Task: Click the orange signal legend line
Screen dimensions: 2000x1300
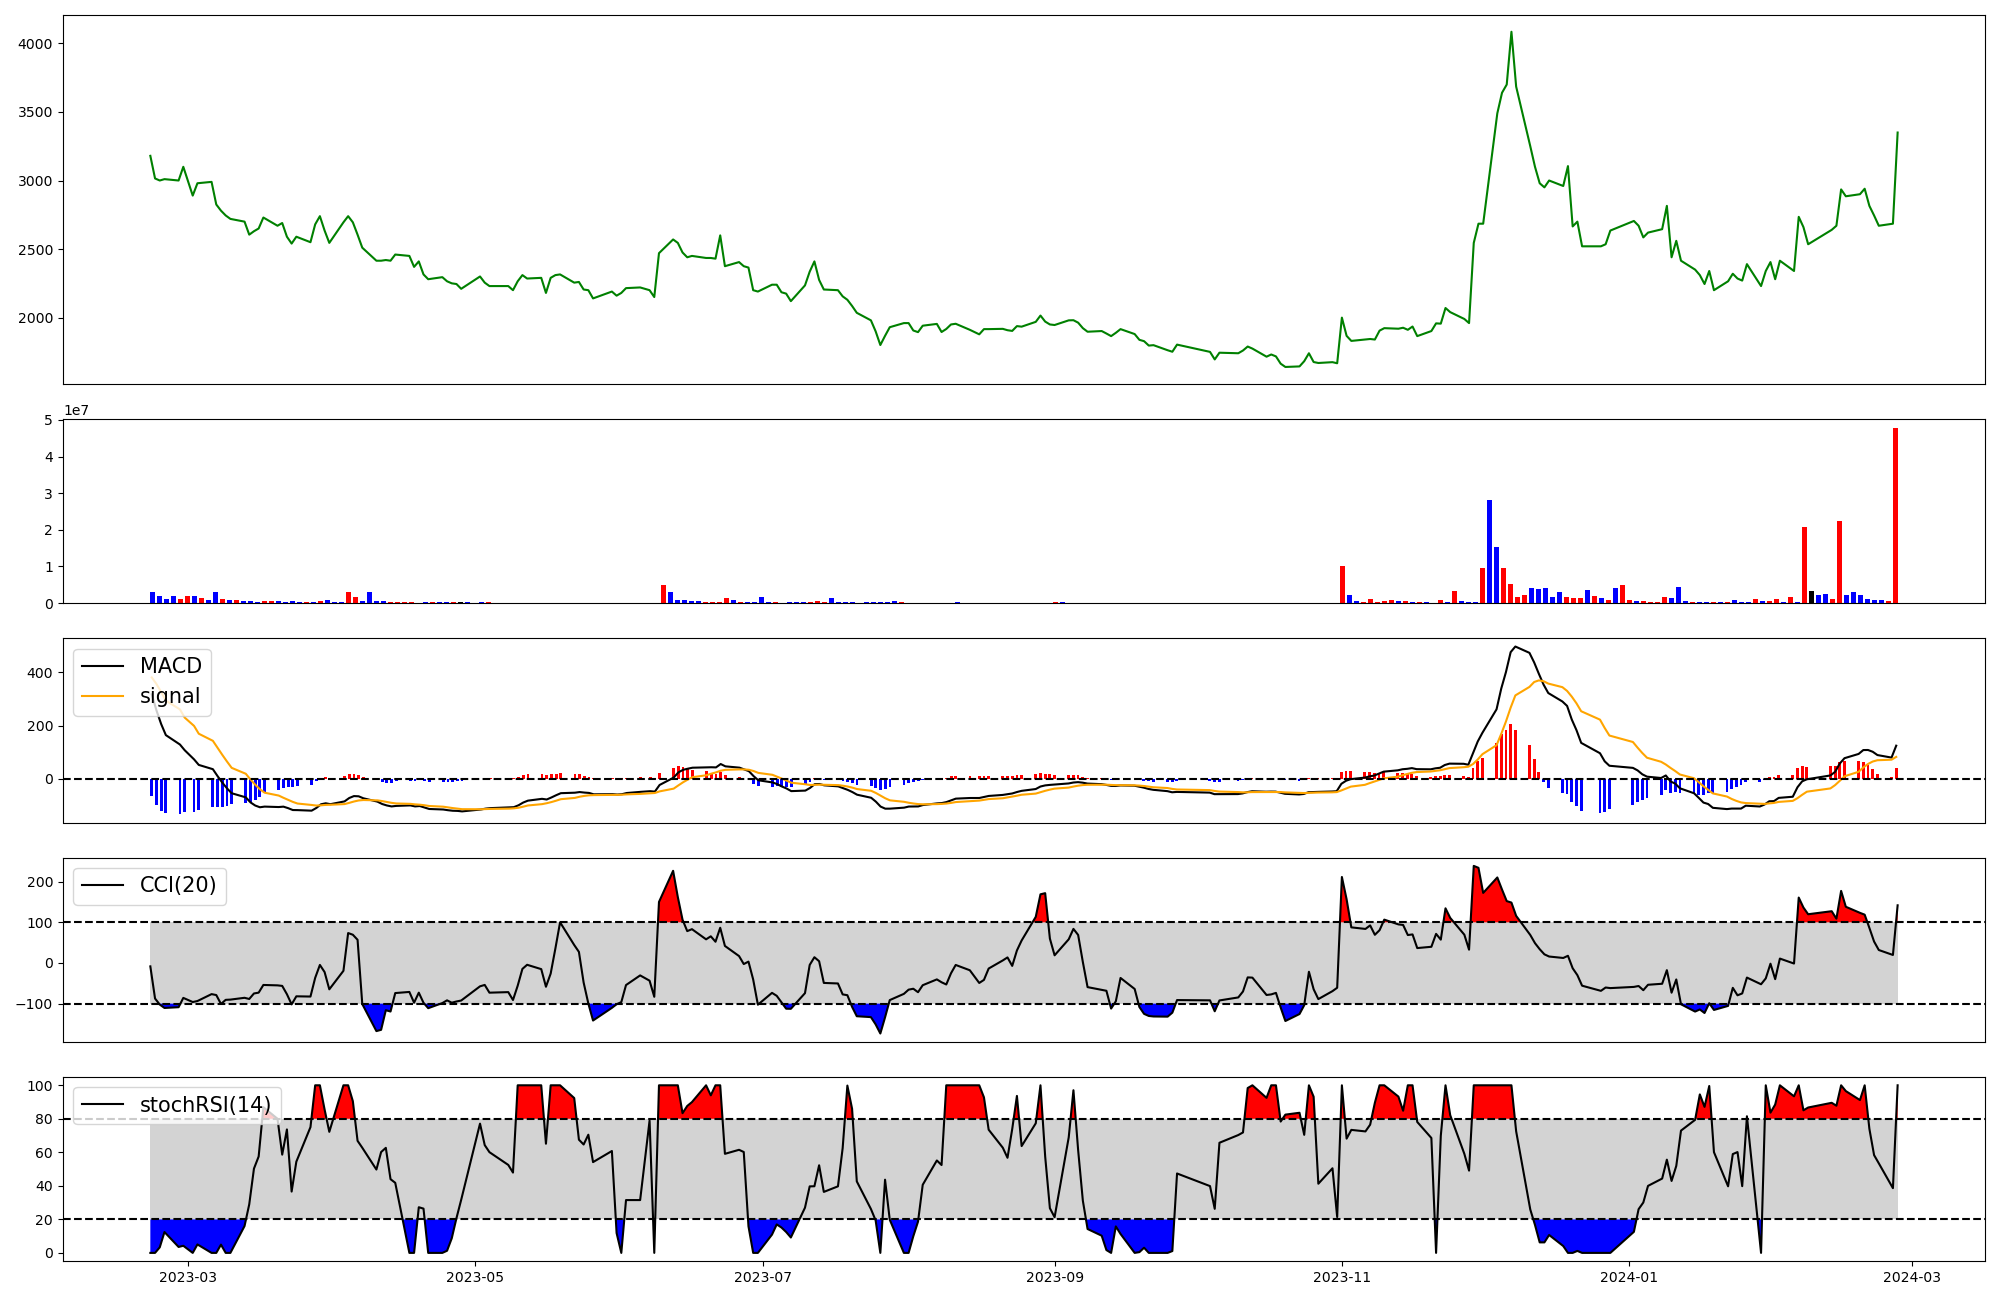Action: coord(102,696)
